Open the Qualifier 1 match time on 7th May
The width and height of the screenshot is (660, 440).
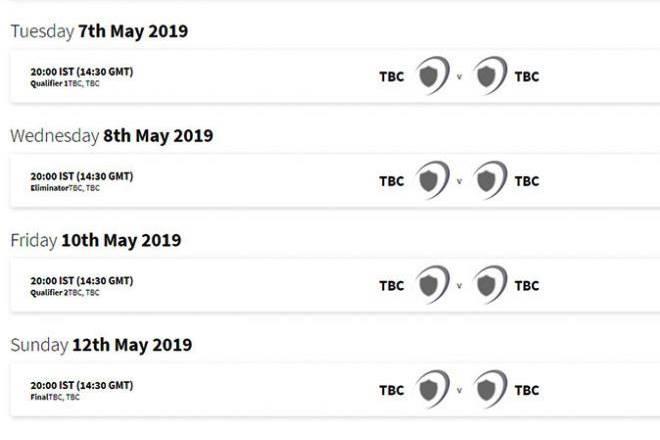82,72
